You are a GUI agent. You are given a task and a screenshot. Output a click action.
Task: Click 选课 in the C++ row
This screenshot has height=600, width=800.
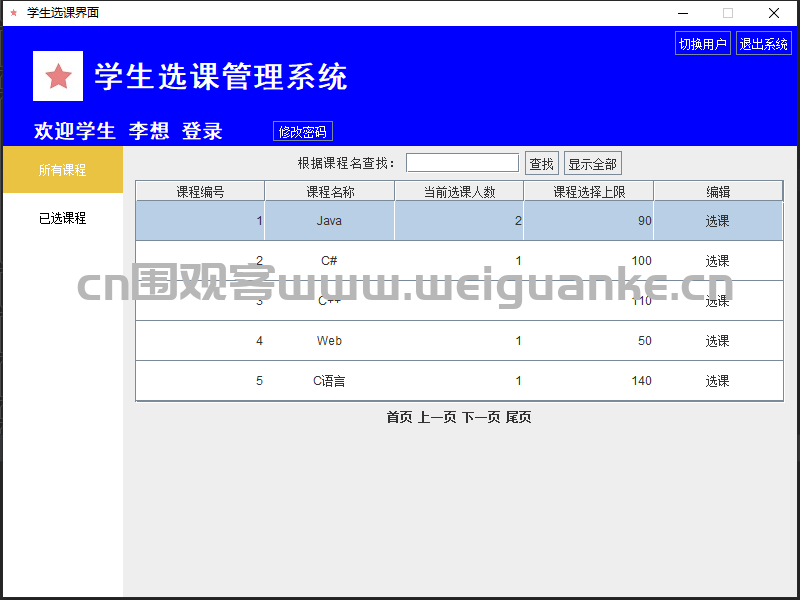pos(717,301)
